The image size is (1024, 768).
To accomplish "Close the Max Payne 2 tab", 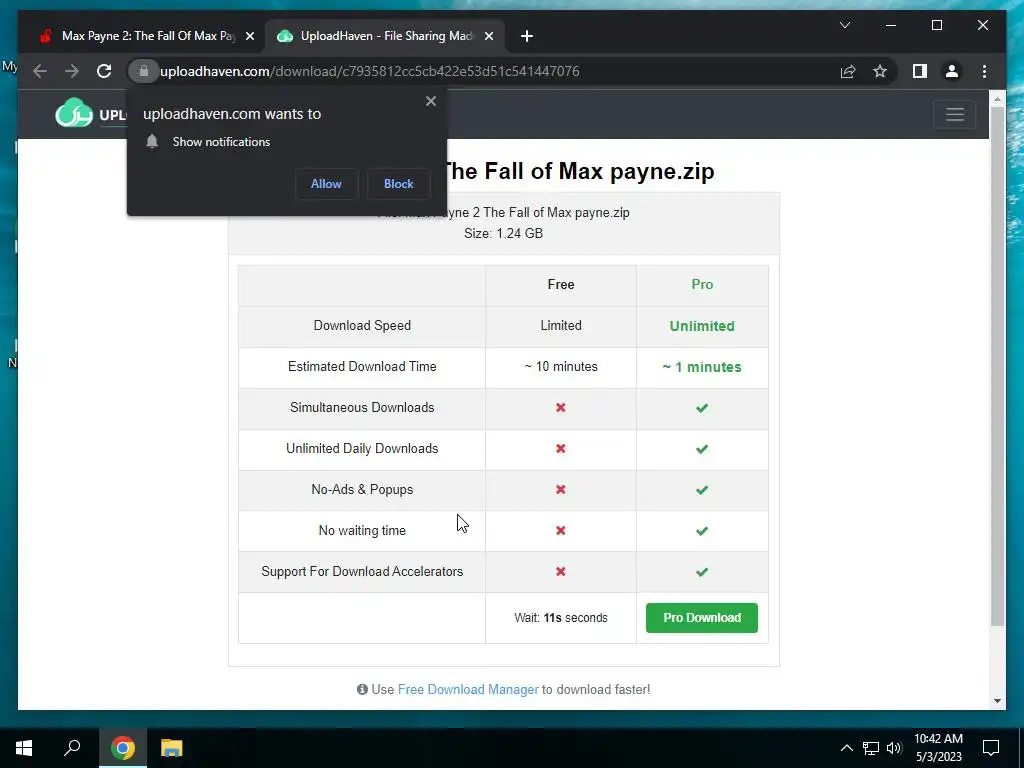I will click(249, 36).
